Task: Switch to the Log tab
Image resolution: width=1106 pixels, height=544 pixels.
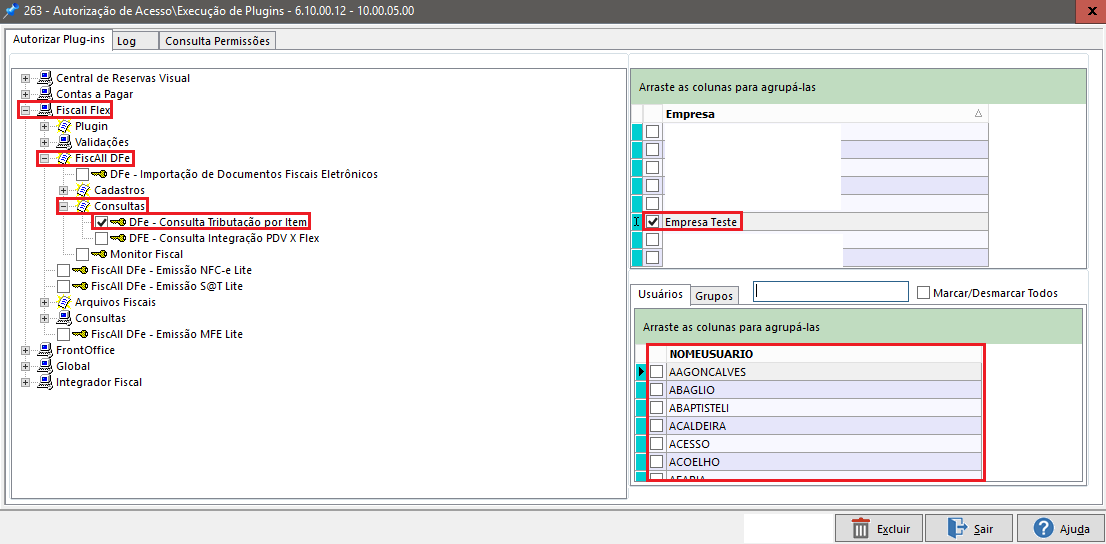Action: click(x=135, y=41)
